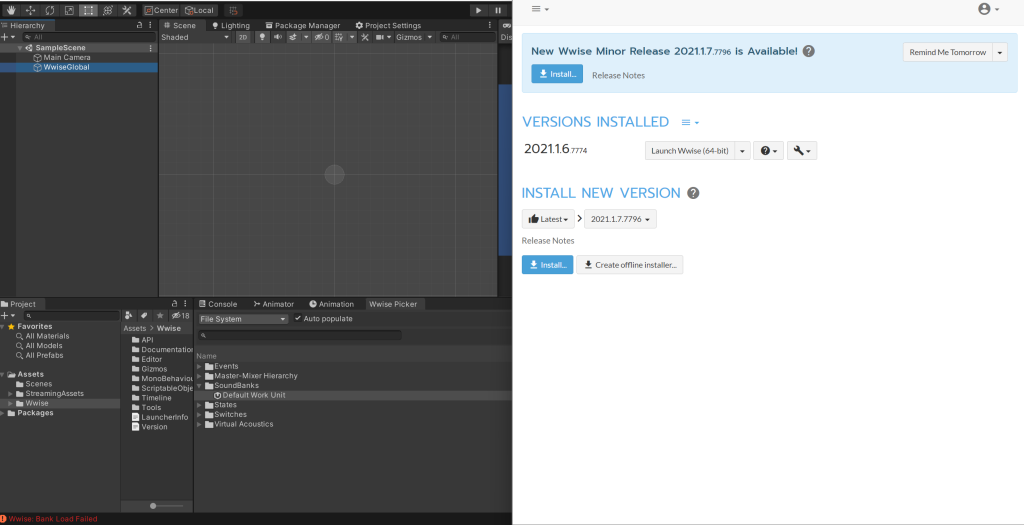Switch to the Console tab
Image resolution: width=1024 pixels, height=525 pixels.
(x=218, y=304)
